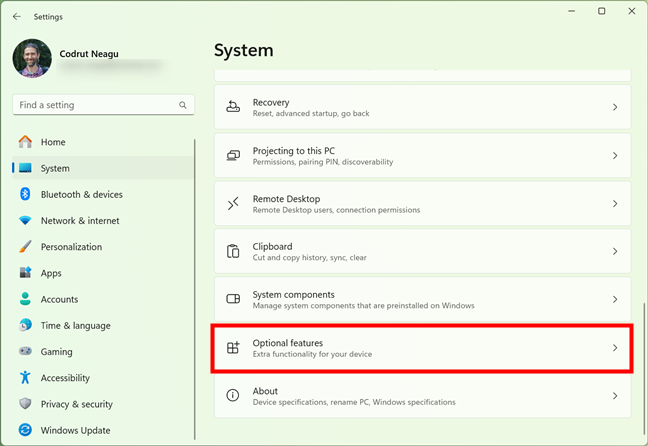Minimize the Settings window
The width and height of the screenshot is (648, 446).
572,11
